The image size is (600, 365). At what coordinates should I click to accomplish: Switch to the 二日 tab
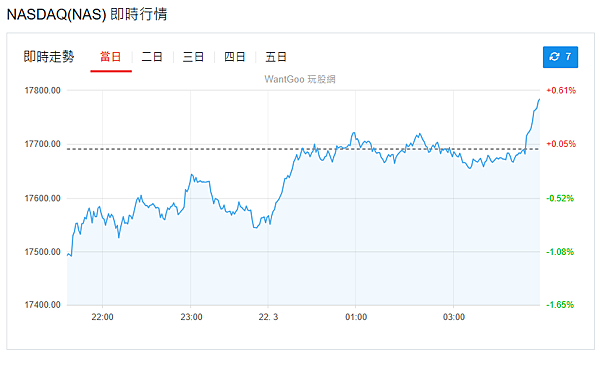(152, 57)
